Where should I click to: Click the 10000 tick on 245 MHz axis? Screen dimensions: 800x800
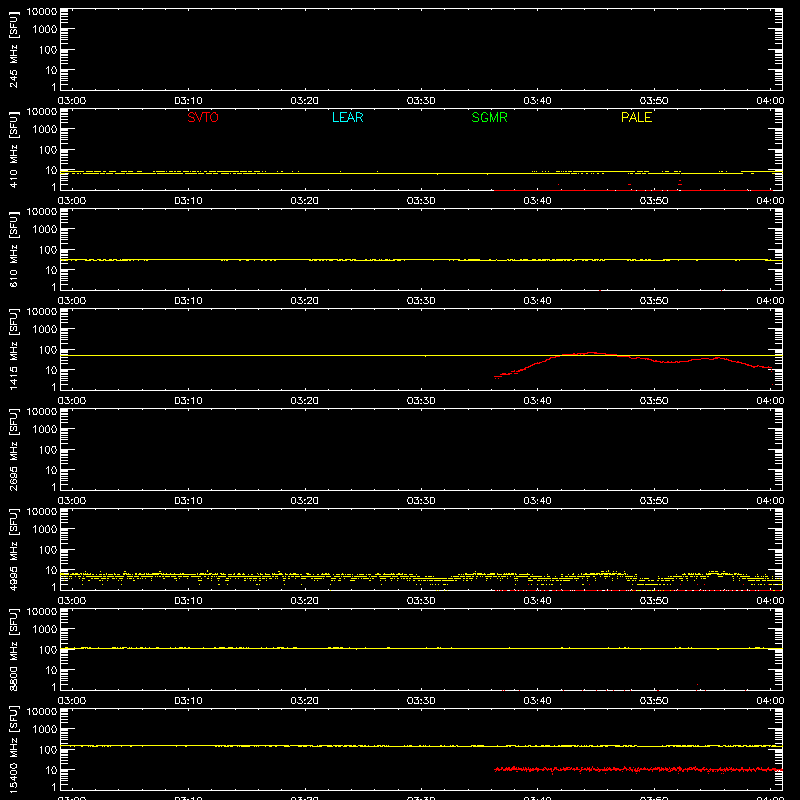[x=42, y=12]
